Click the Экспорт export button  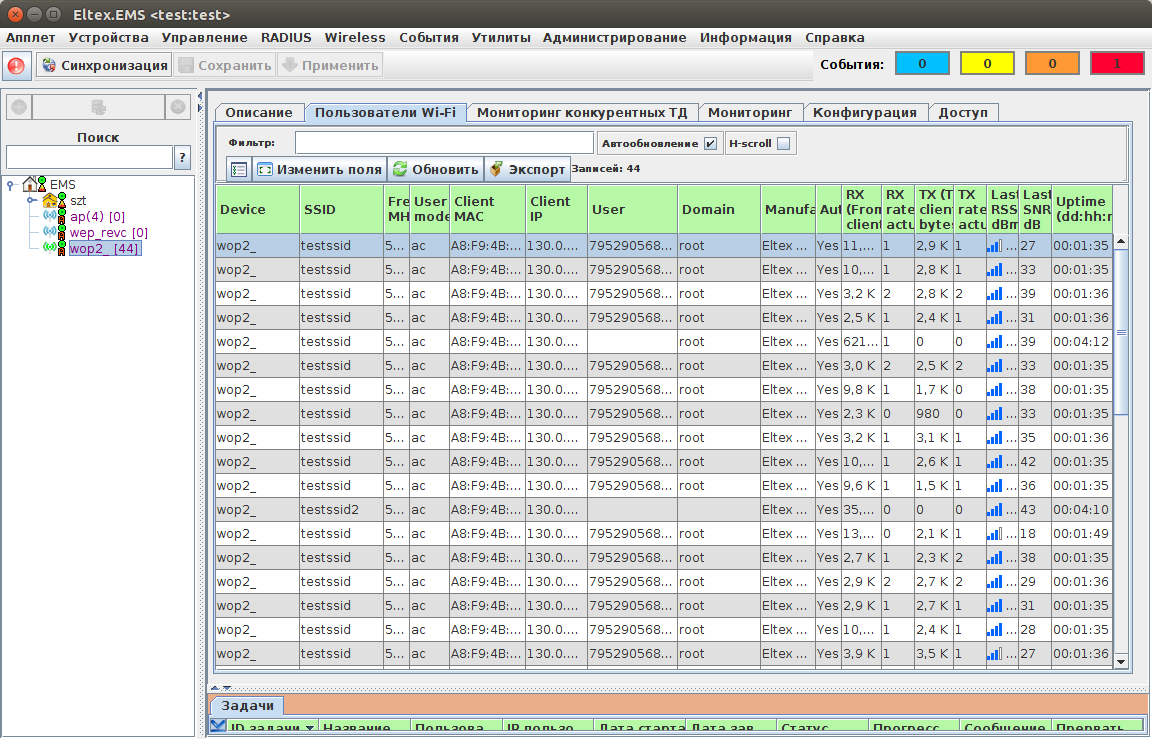[527, 169]
